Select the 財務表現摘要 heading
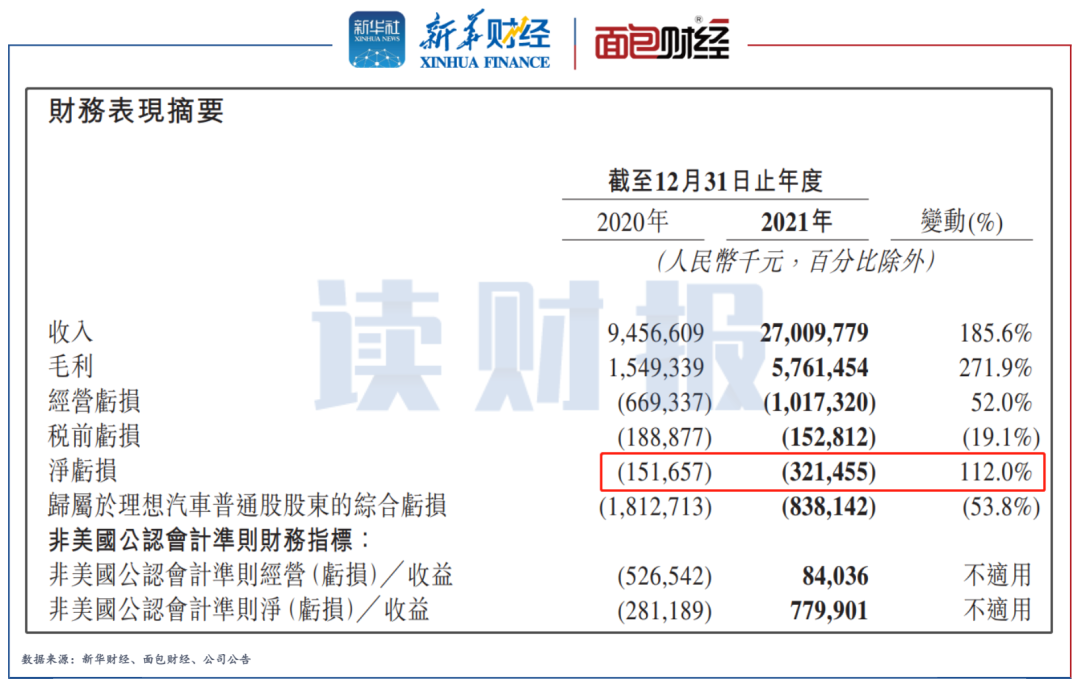Viewport: 1080px width, 687px height. 137,111
